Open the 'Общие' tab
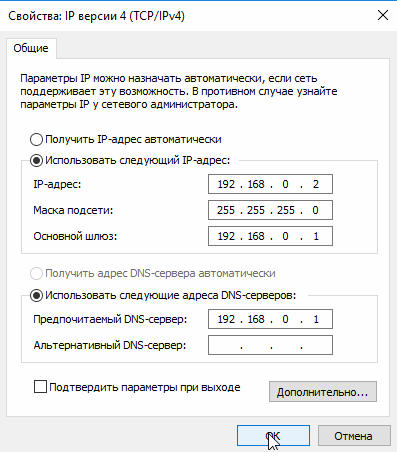The height and width of the screenshot is (452, 397). [31, 48]
